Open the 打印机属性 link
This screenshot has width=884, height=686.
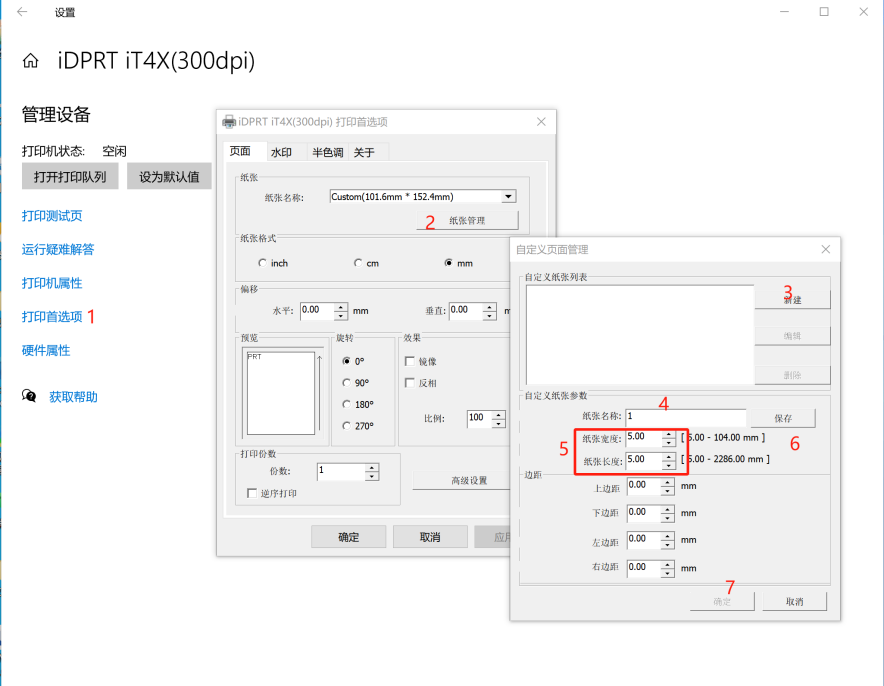tap(52, 283)
